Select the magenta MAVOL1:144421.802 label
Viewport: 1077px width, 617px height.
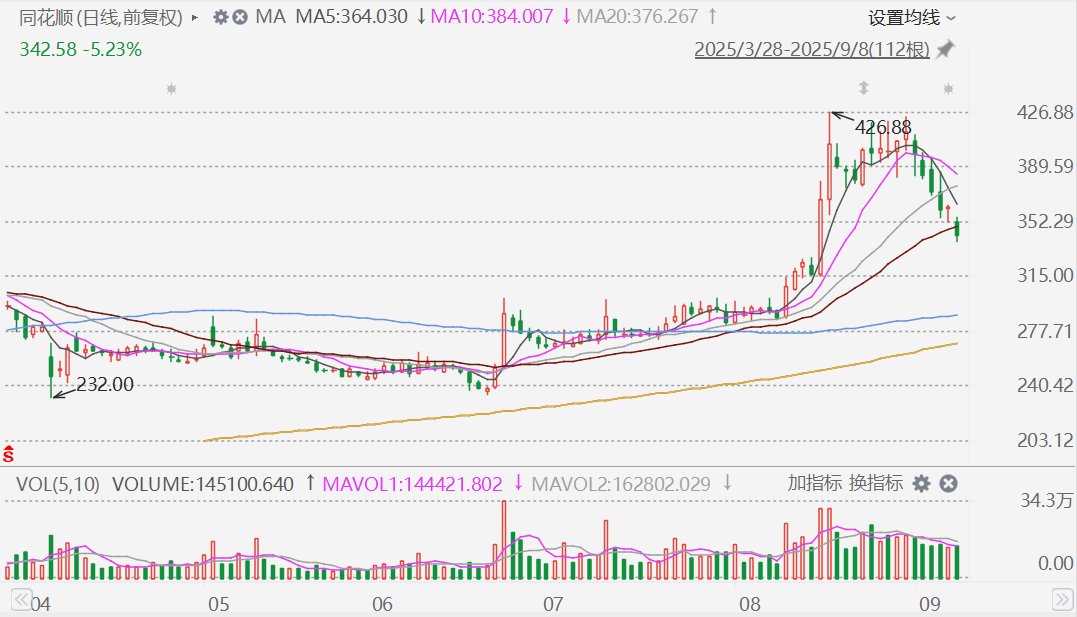[412, 484]
